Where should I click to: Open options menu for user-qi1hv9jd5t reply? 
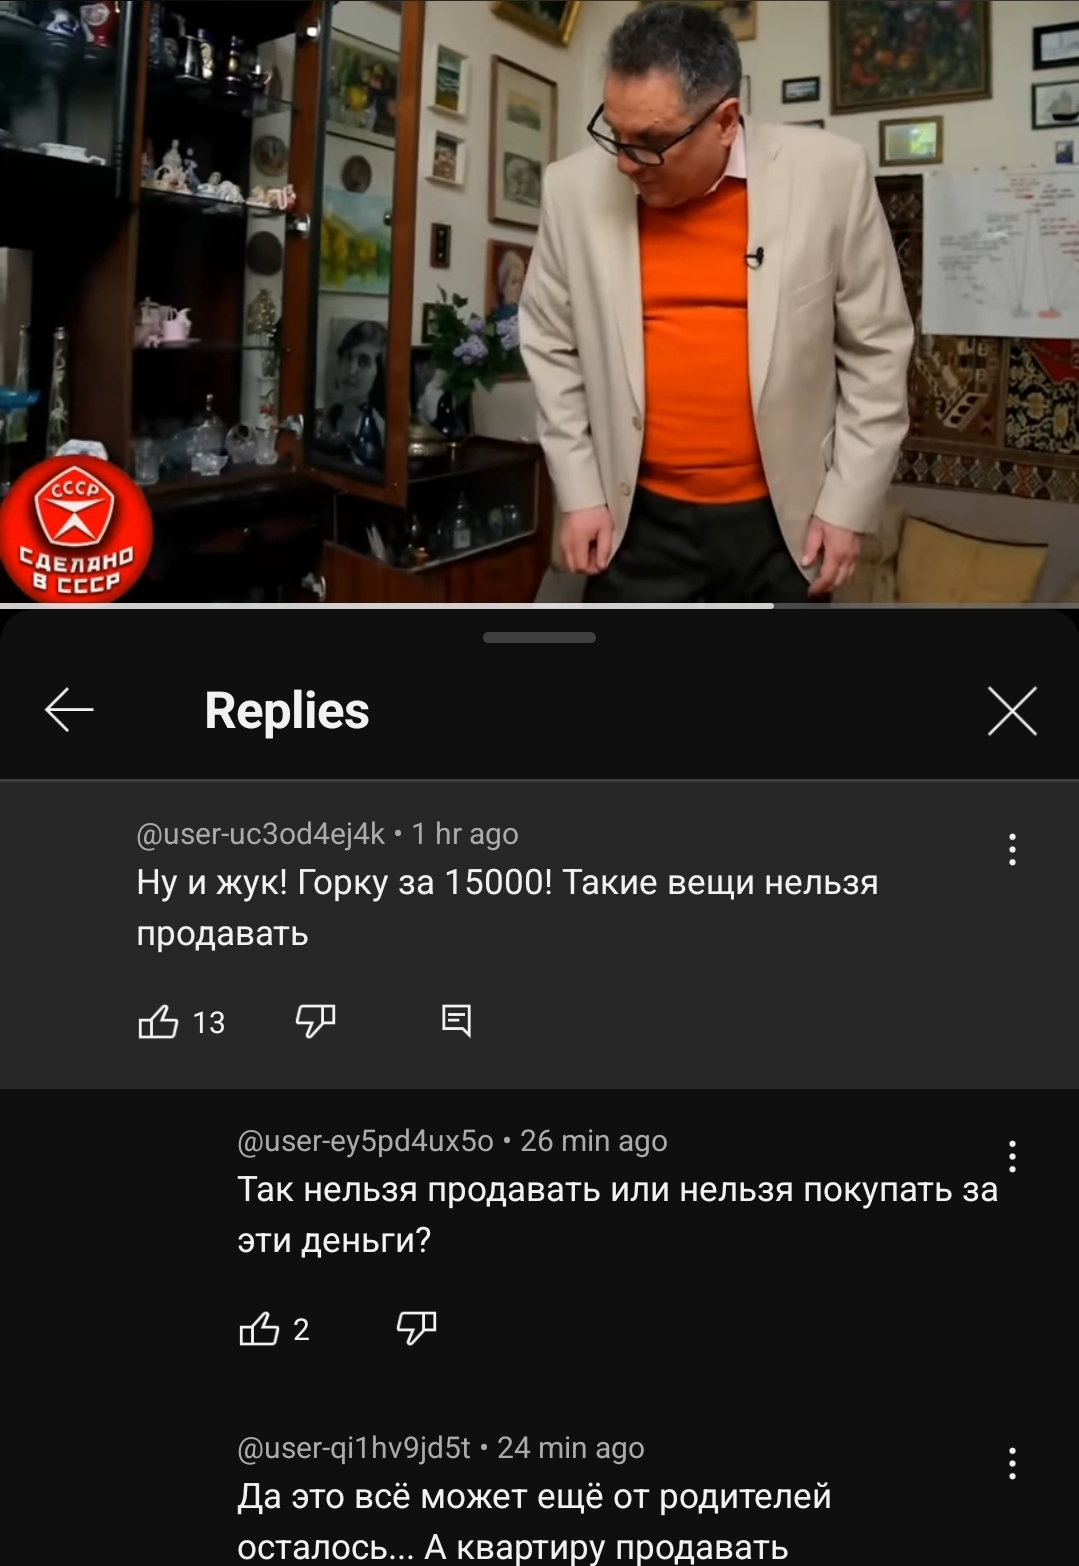point(1012,1463)
